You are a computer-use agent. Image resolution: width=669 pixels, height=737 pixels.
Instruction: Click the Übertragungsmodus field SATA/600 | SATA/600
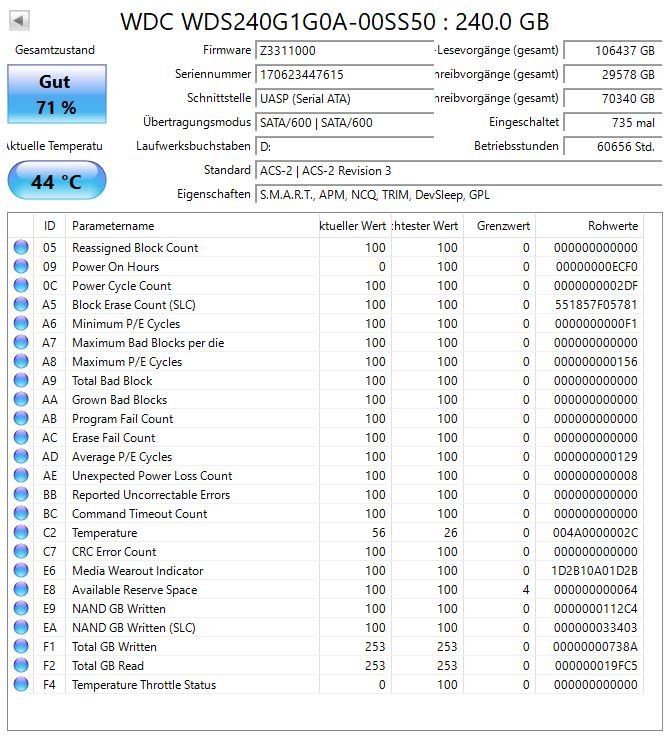tap(344, 123)
